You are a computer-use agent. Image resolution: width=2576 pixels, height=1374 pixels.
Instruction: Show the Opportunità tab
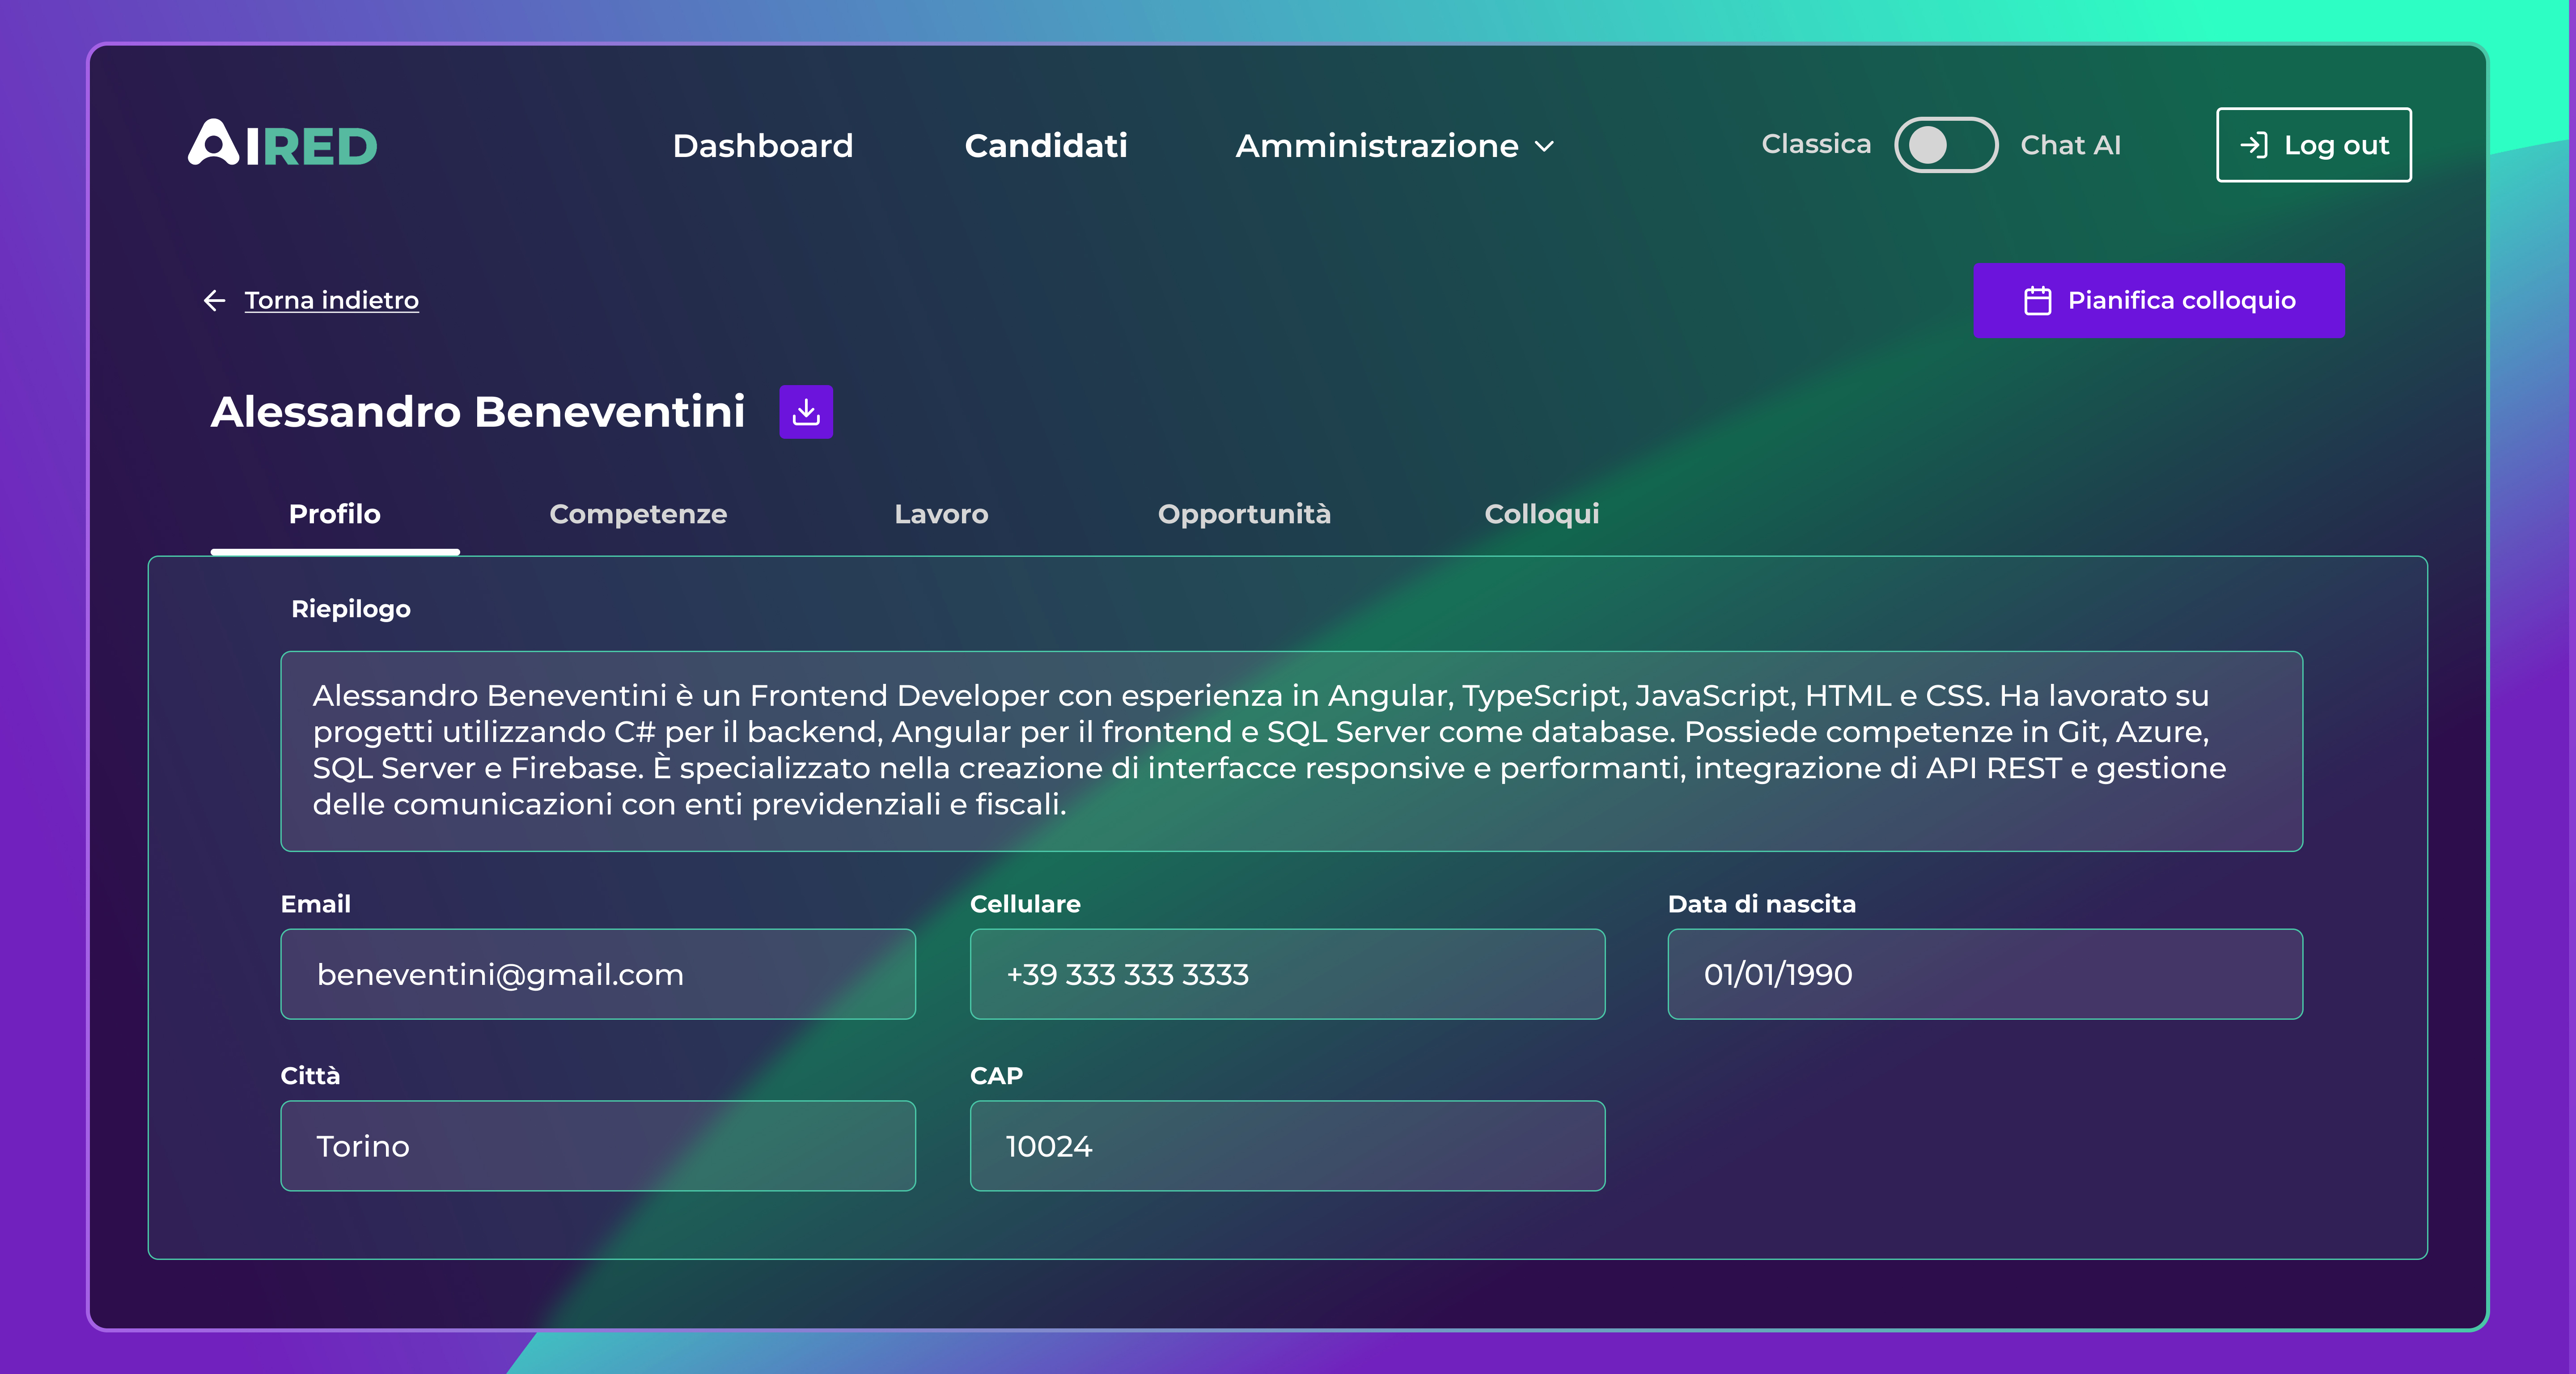(x=1244, y=514)
